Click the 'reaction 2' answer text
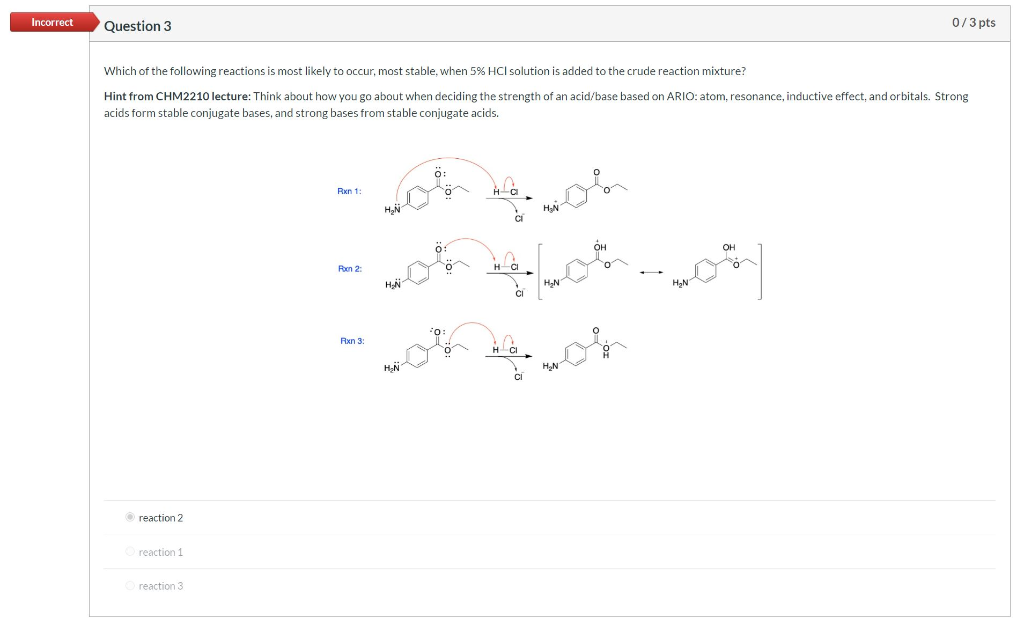Image resolution: width=1024 pixels, height=625 pixels. click(x=161, y=518)
